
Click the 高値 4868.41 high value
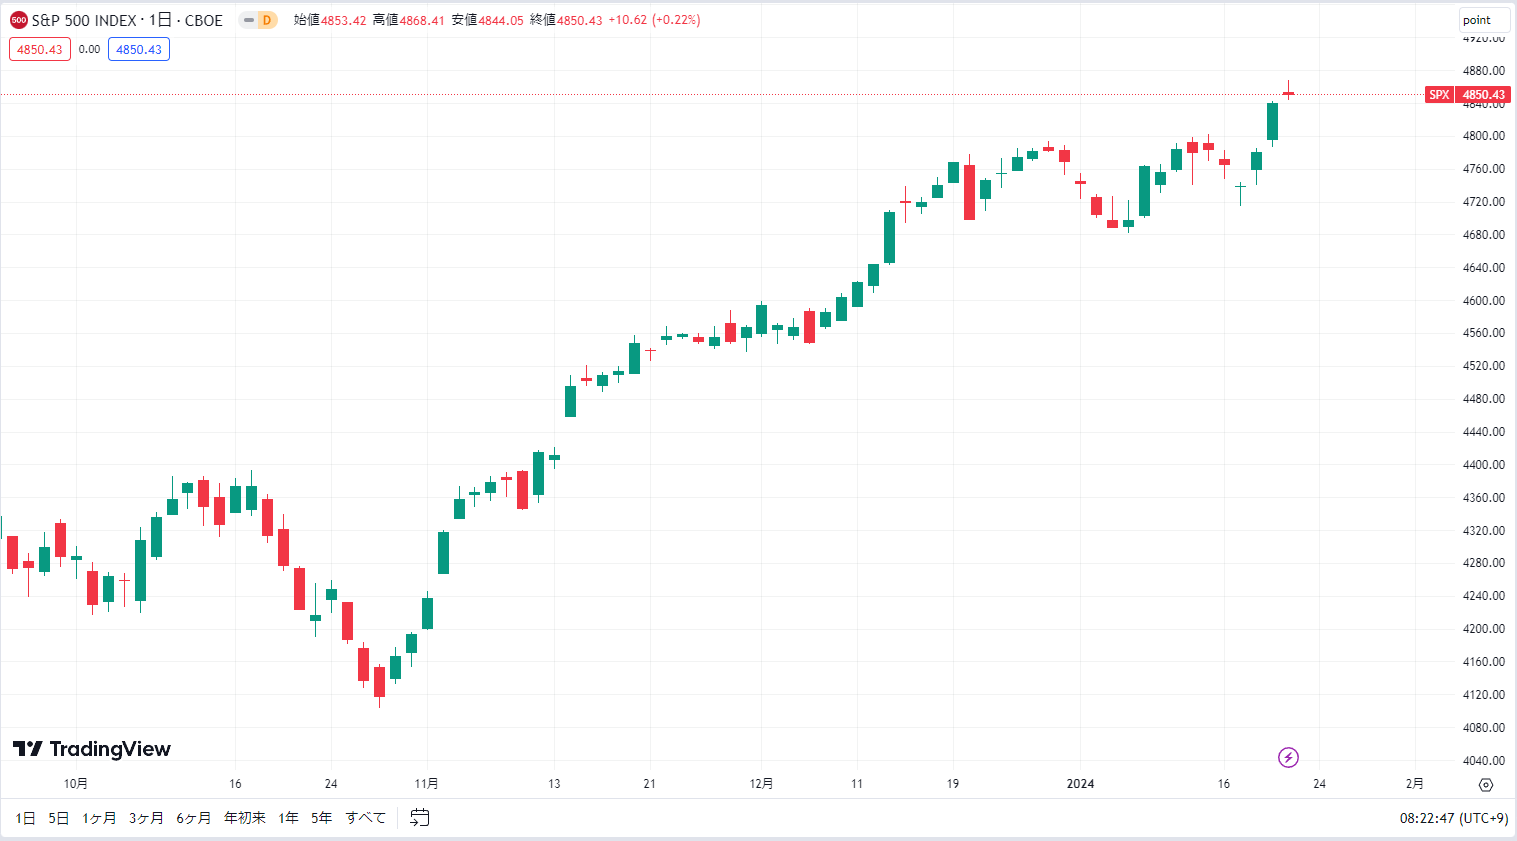pyautogui.click(x=409, y=20)
